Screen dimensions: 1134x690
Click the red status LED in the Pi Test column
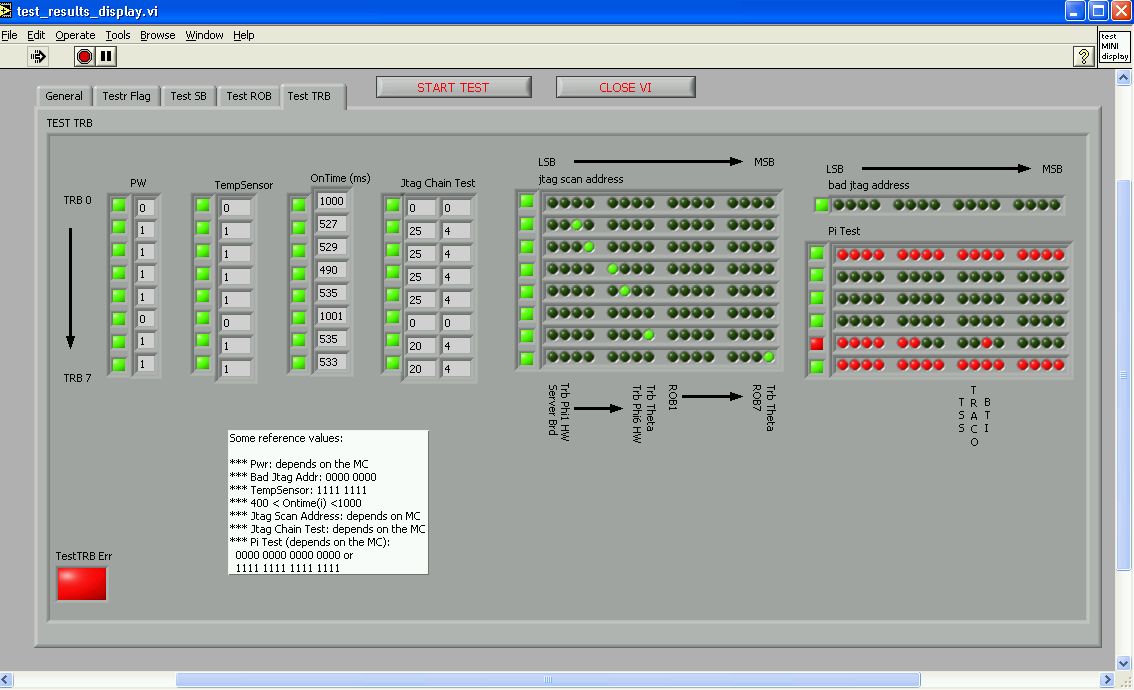click(817, 344)
